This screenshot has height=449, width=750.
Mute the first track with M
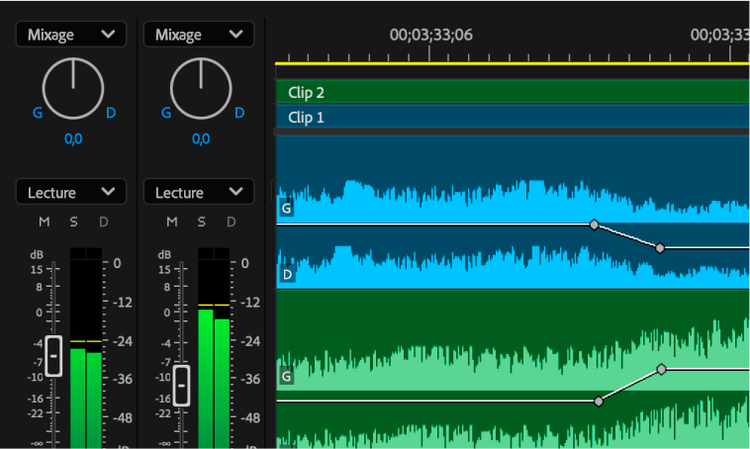pyautogui.click(x=44, y=221)
